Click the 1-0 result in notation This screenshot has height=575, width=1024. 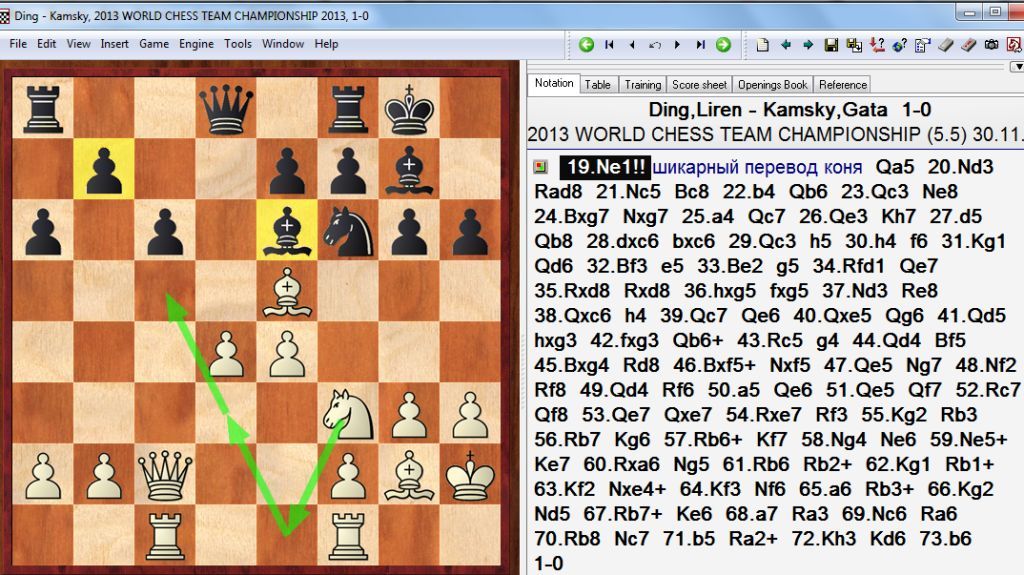[549, 563]
